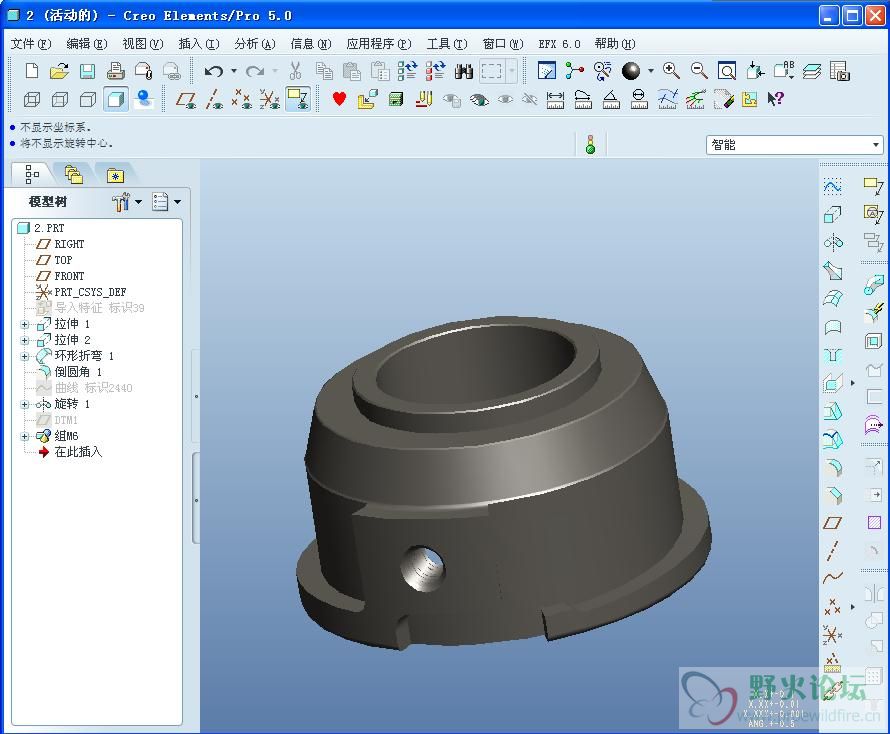Open the 帮助 (Help) menu
The image size is (890, 734).
click(615, 44)
